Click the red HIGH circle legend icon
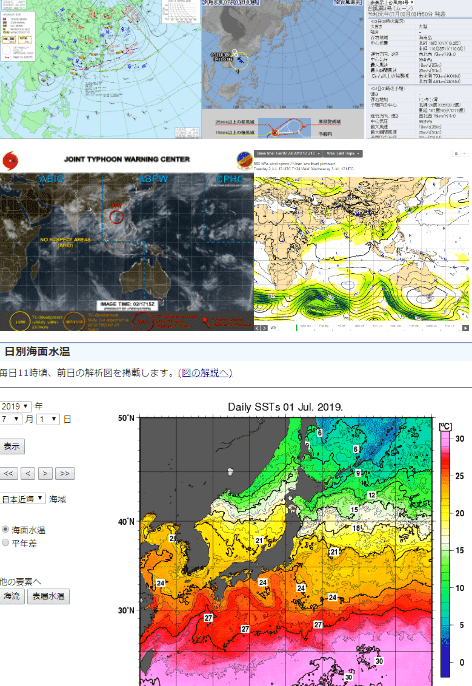Viewport: 472px width, 686px height. point(143,322)
